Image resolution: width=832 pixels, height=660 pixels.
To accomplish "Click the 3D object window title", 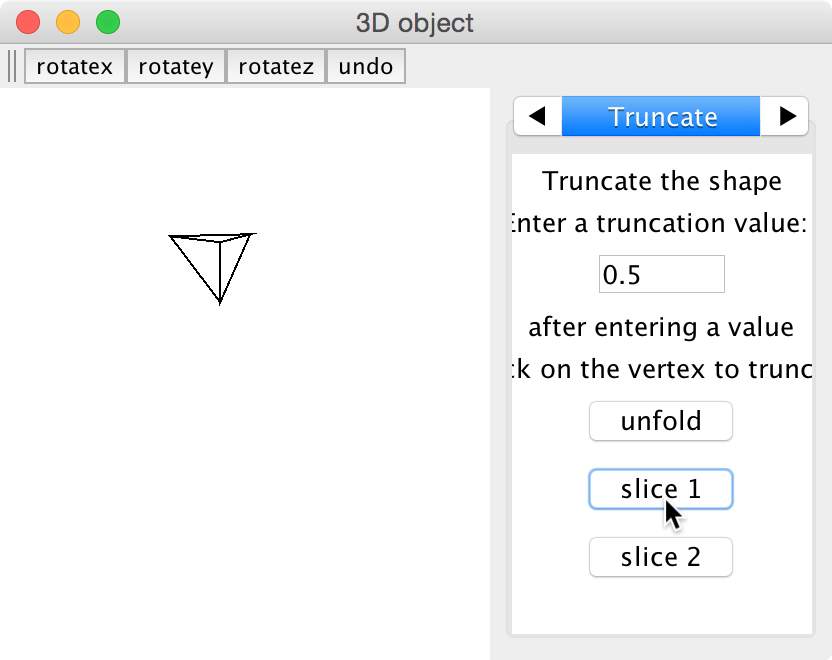I will tap(415, 22).
